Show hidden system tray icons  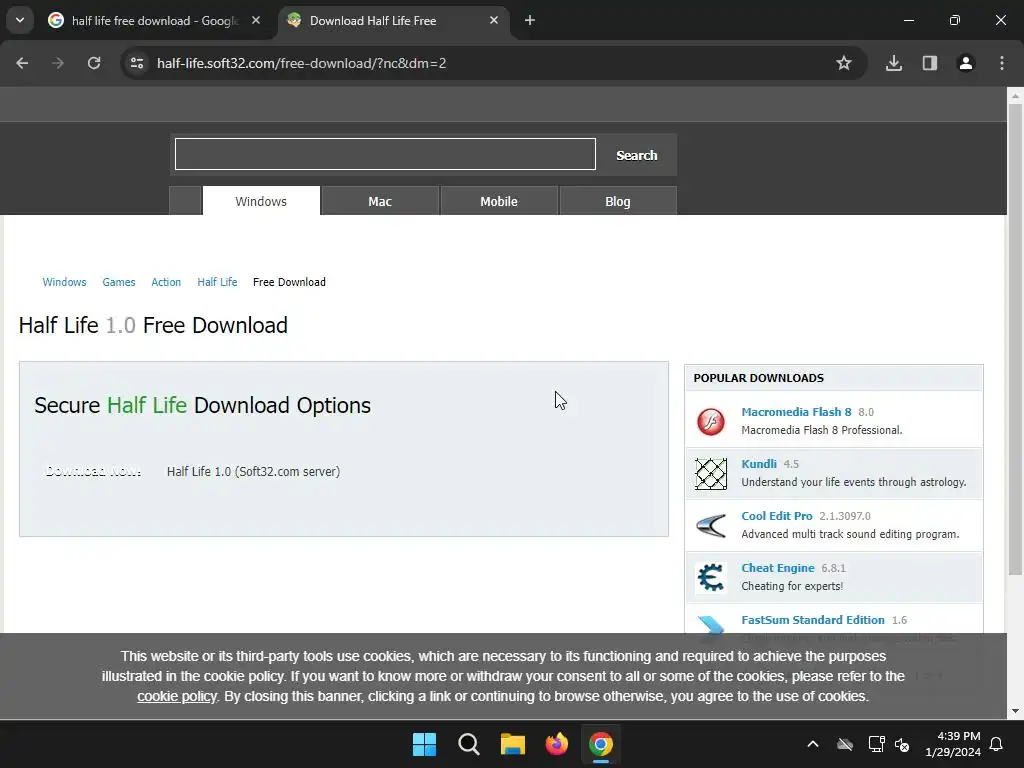[813, 744]
